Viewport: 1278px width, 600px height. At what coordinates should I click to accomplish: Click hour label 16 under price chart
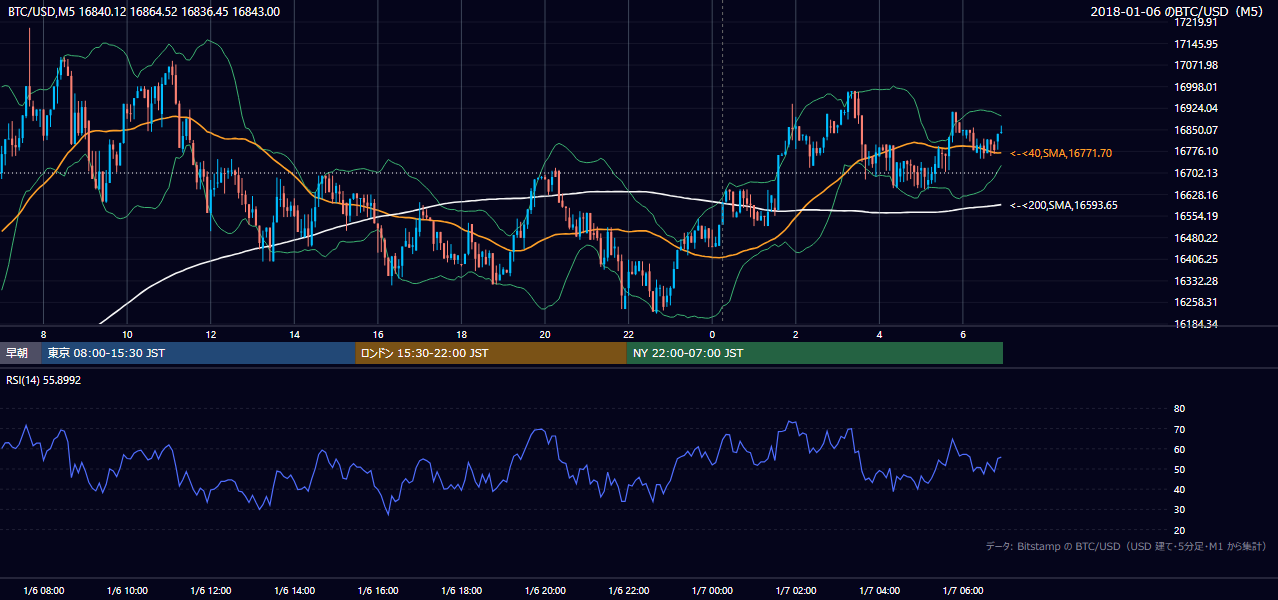378,334
